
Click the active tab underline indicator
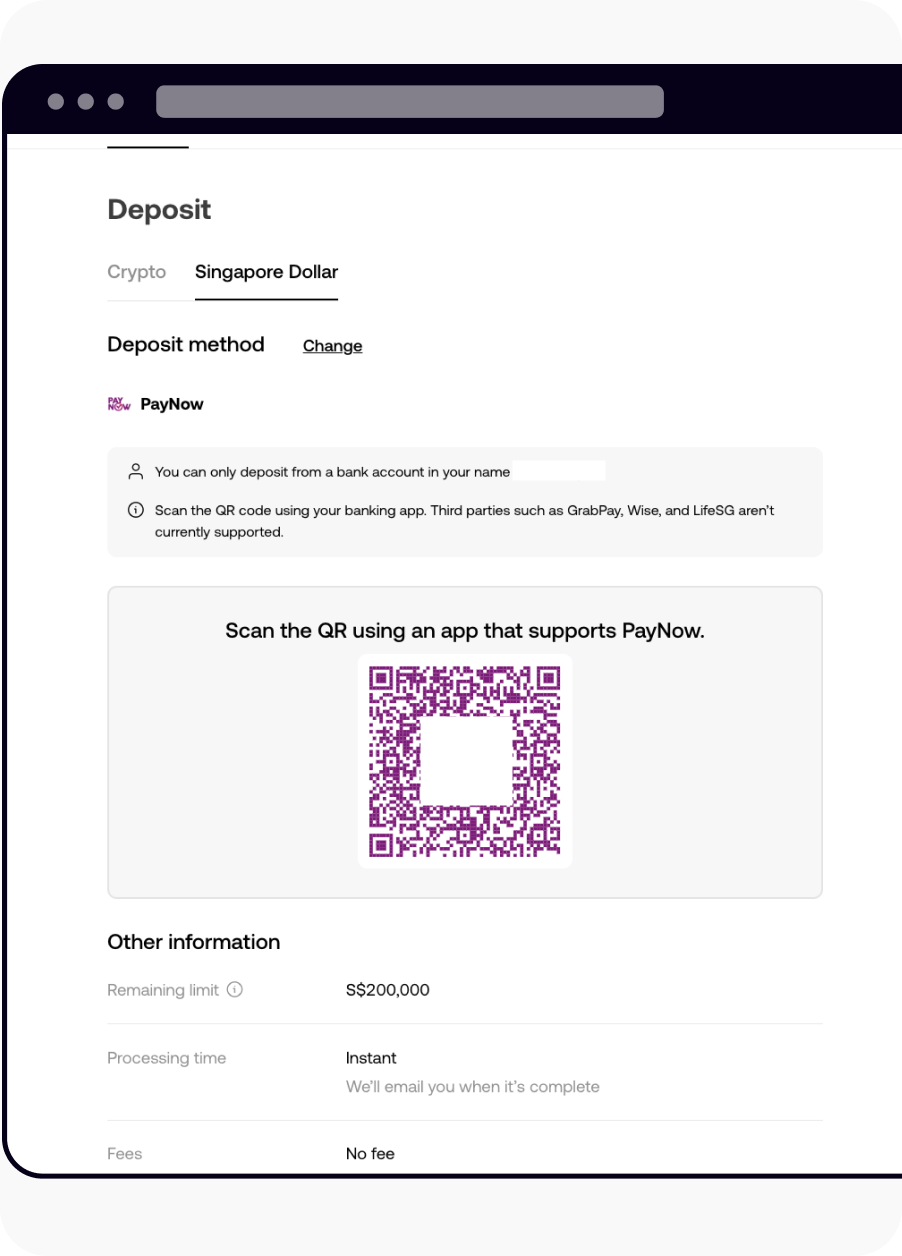[x=266, y=297]
